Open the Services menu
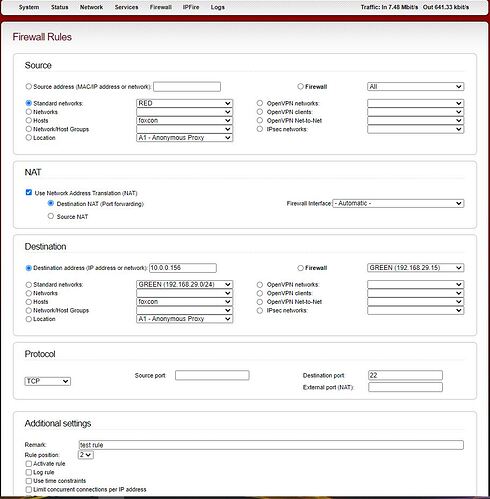This screenshot has height=499, width=490. (x=126, y=7)
